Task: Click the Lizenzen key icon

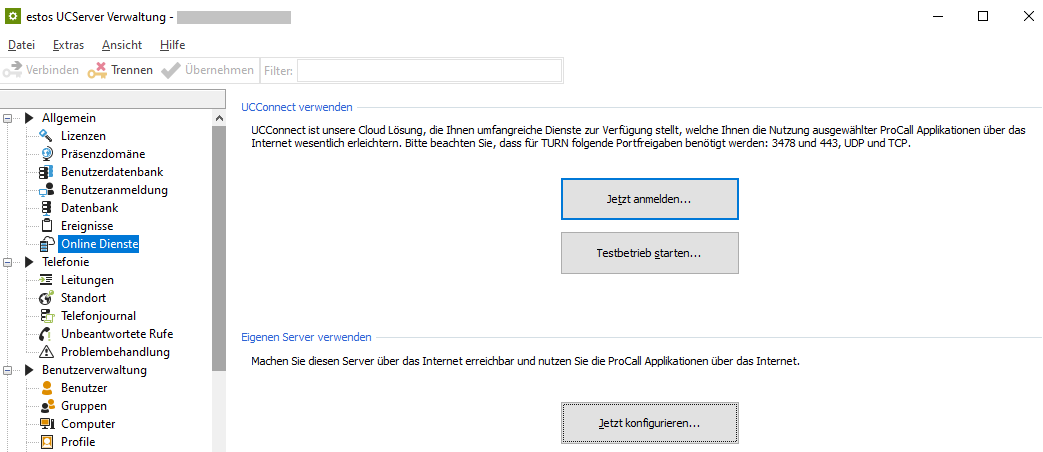Action: 47,136
